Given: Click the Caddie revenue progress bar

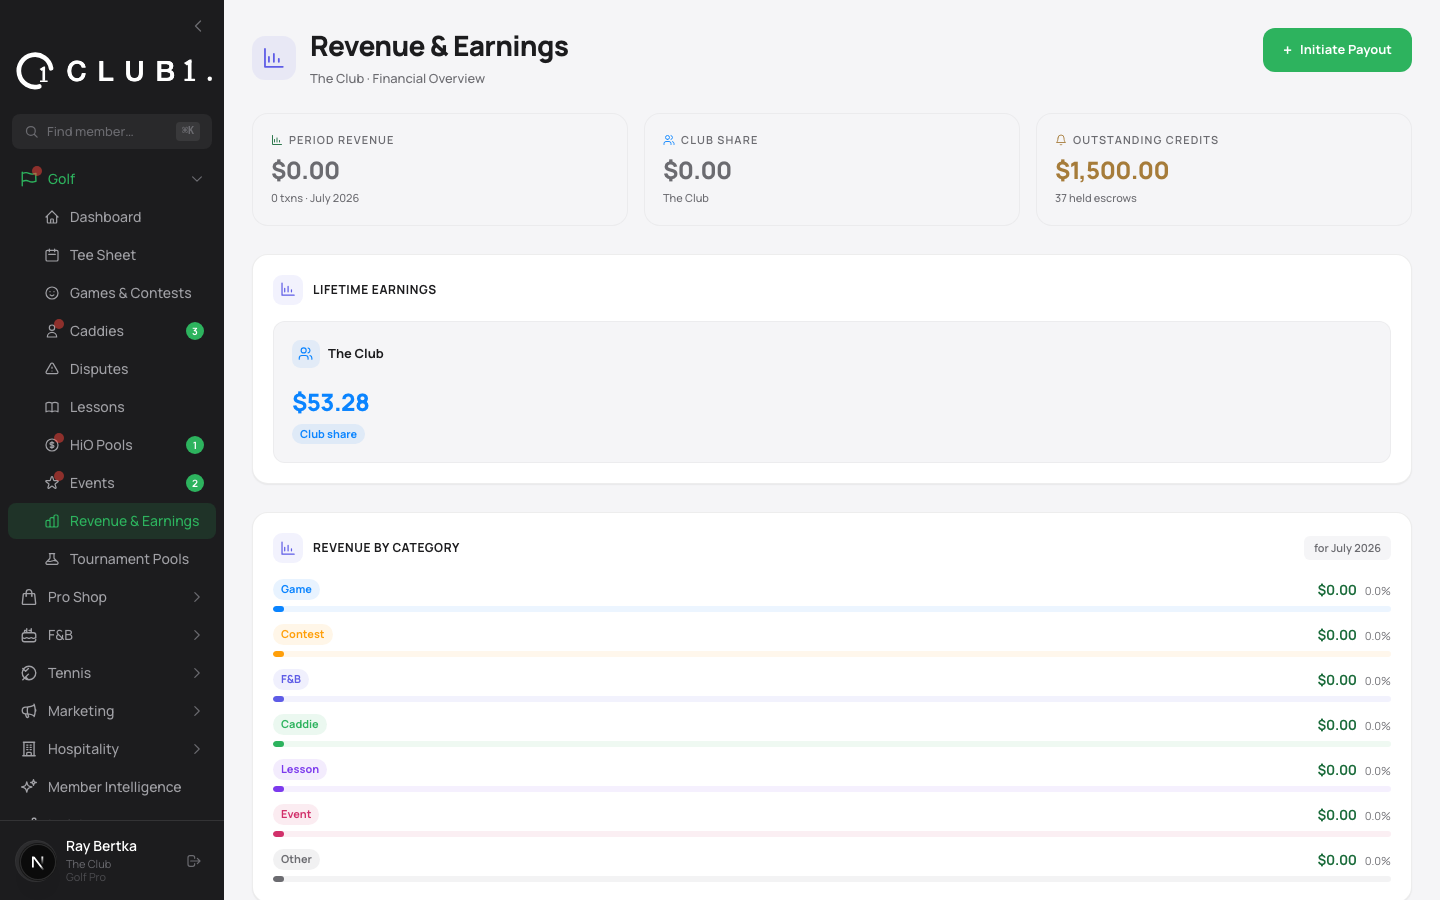Looking at the screenshot, I should tap(832, 744).
